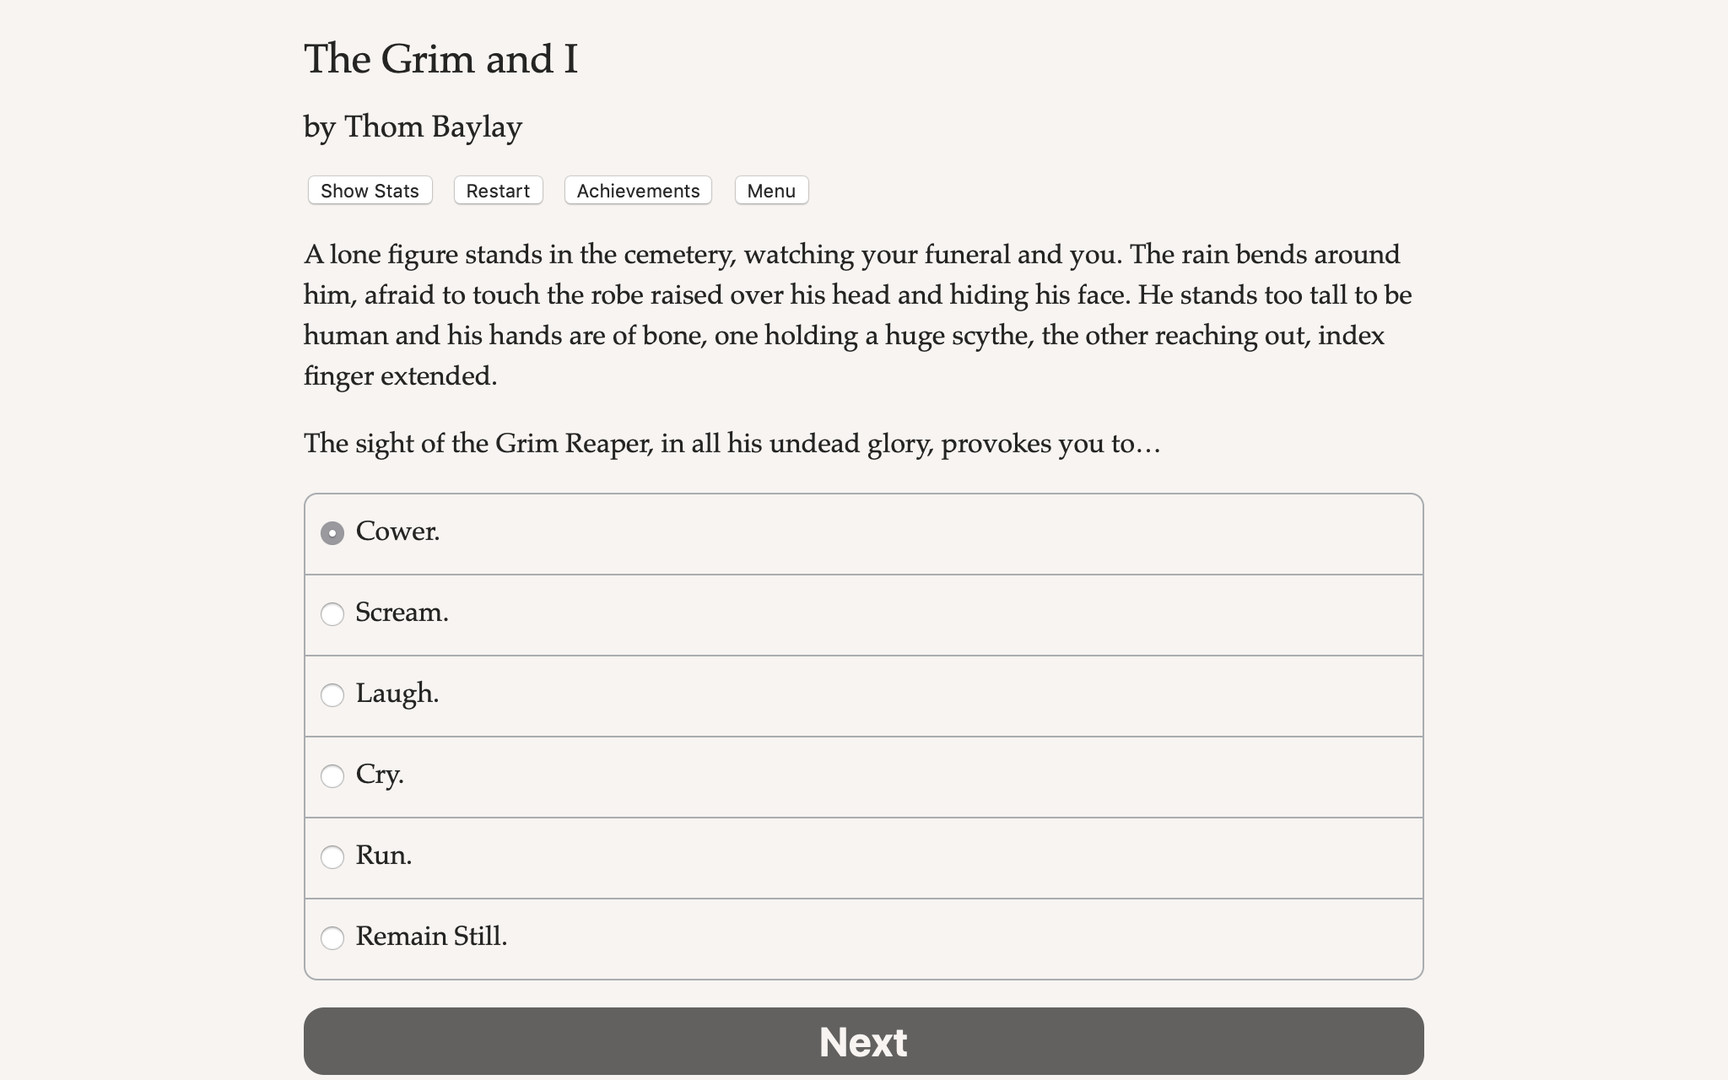Image resolution: width=1728 pixels, height=1080 pixels.
Task: Restart the story
Action: click(497, 190)
